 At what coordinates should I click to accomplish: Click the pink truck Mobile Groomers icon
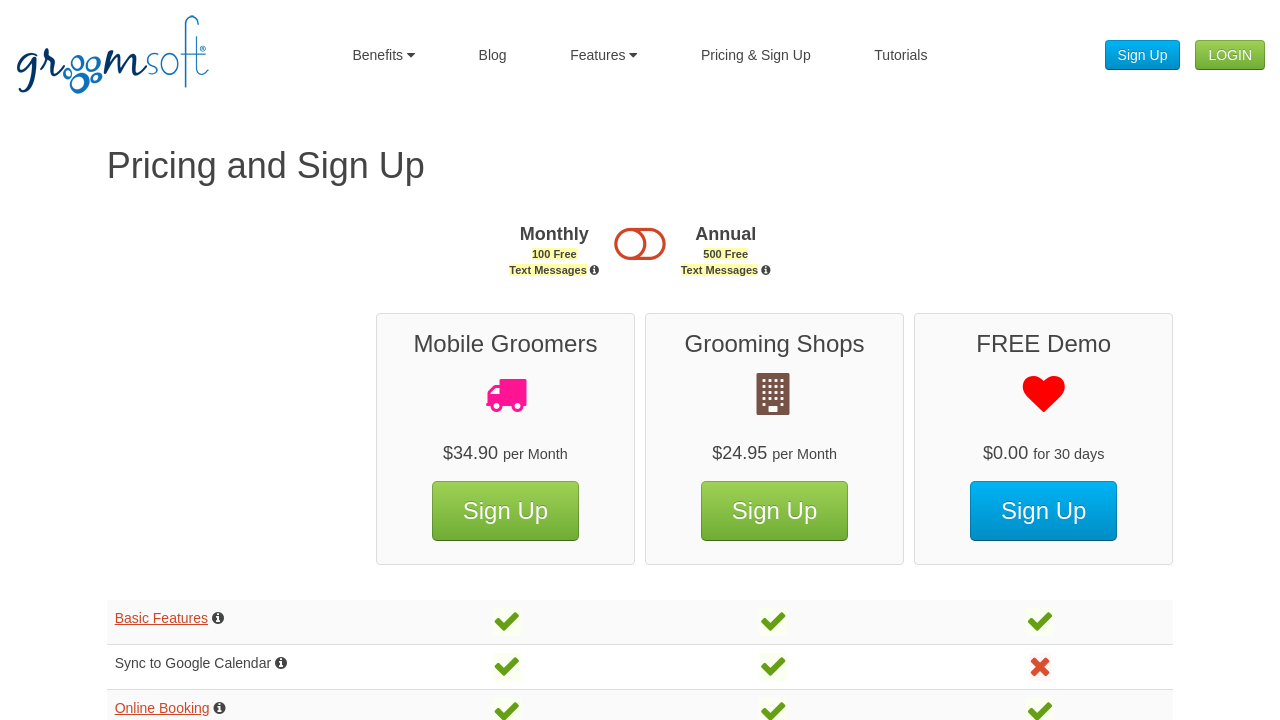pos(506,395)
